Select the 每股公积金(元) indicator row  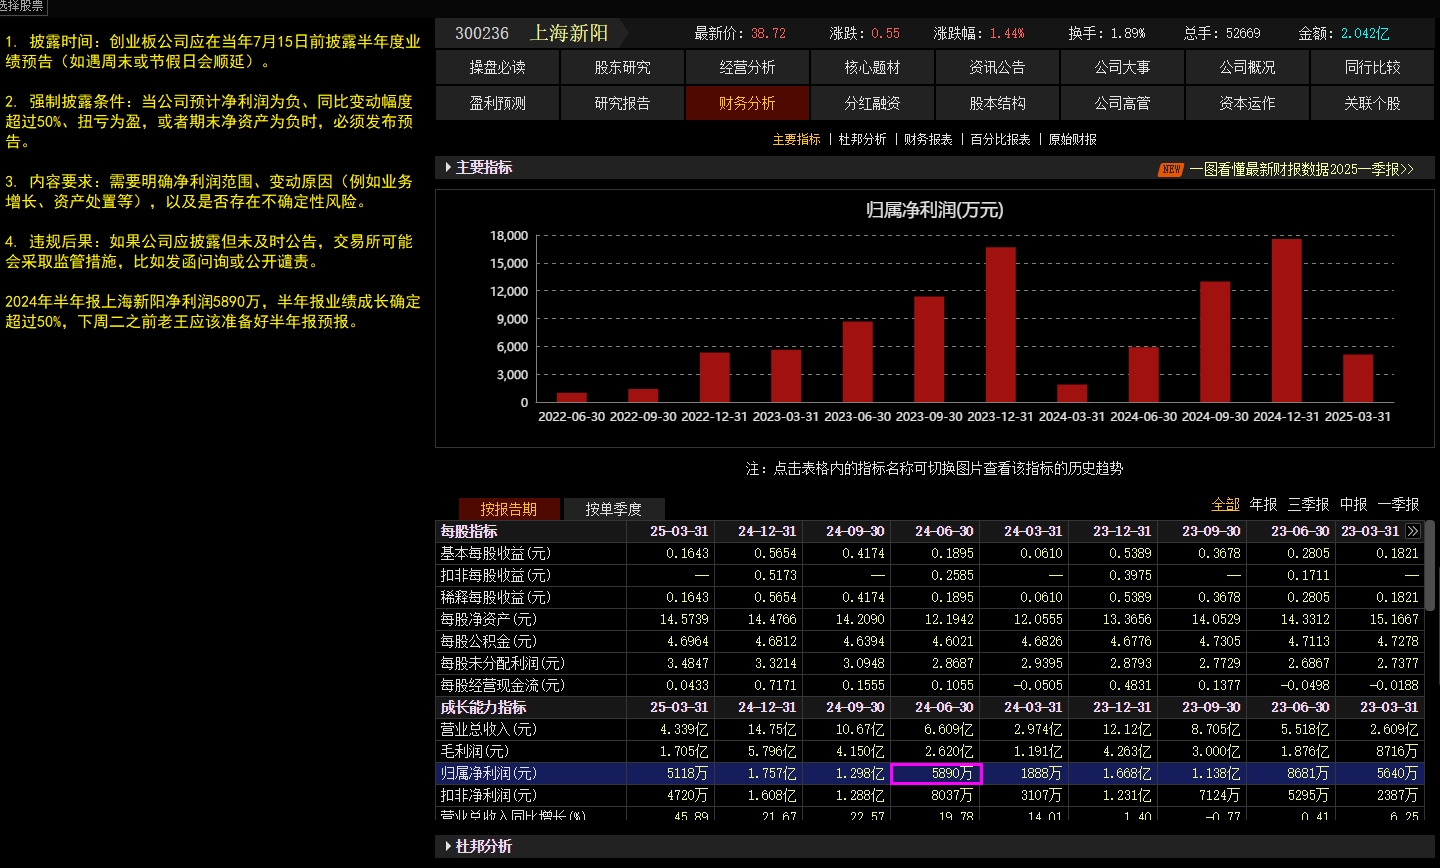click(x=928, y=641)
